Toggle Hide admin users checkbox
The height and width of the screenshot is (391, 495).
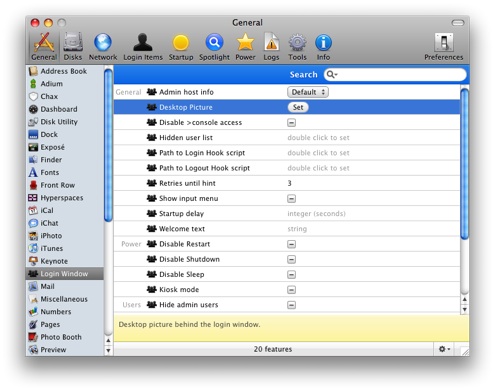pos(291,305)
